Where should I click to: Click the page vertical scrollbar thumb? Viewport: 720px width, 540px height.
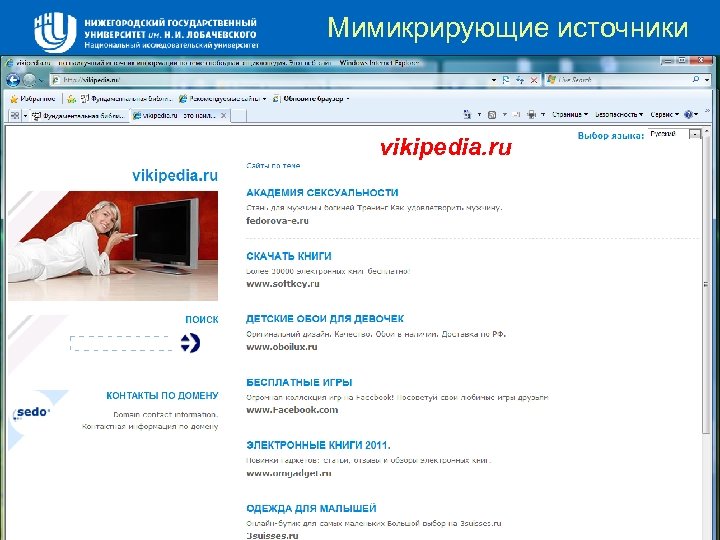coord(706,286)
